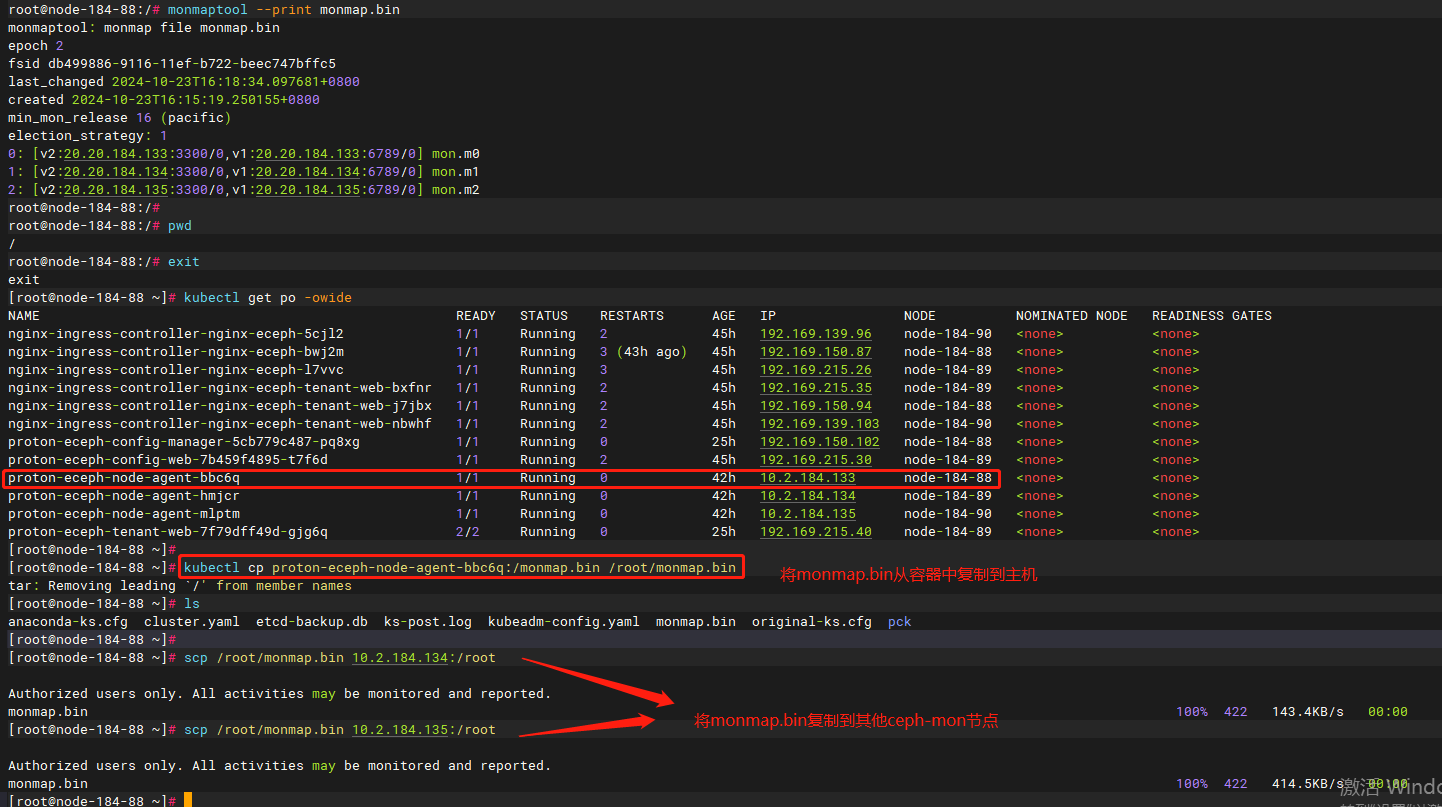This screenshot has height=807, width=1442.
Task: Click the kubectl cp command text
Action: pos(460,568)
